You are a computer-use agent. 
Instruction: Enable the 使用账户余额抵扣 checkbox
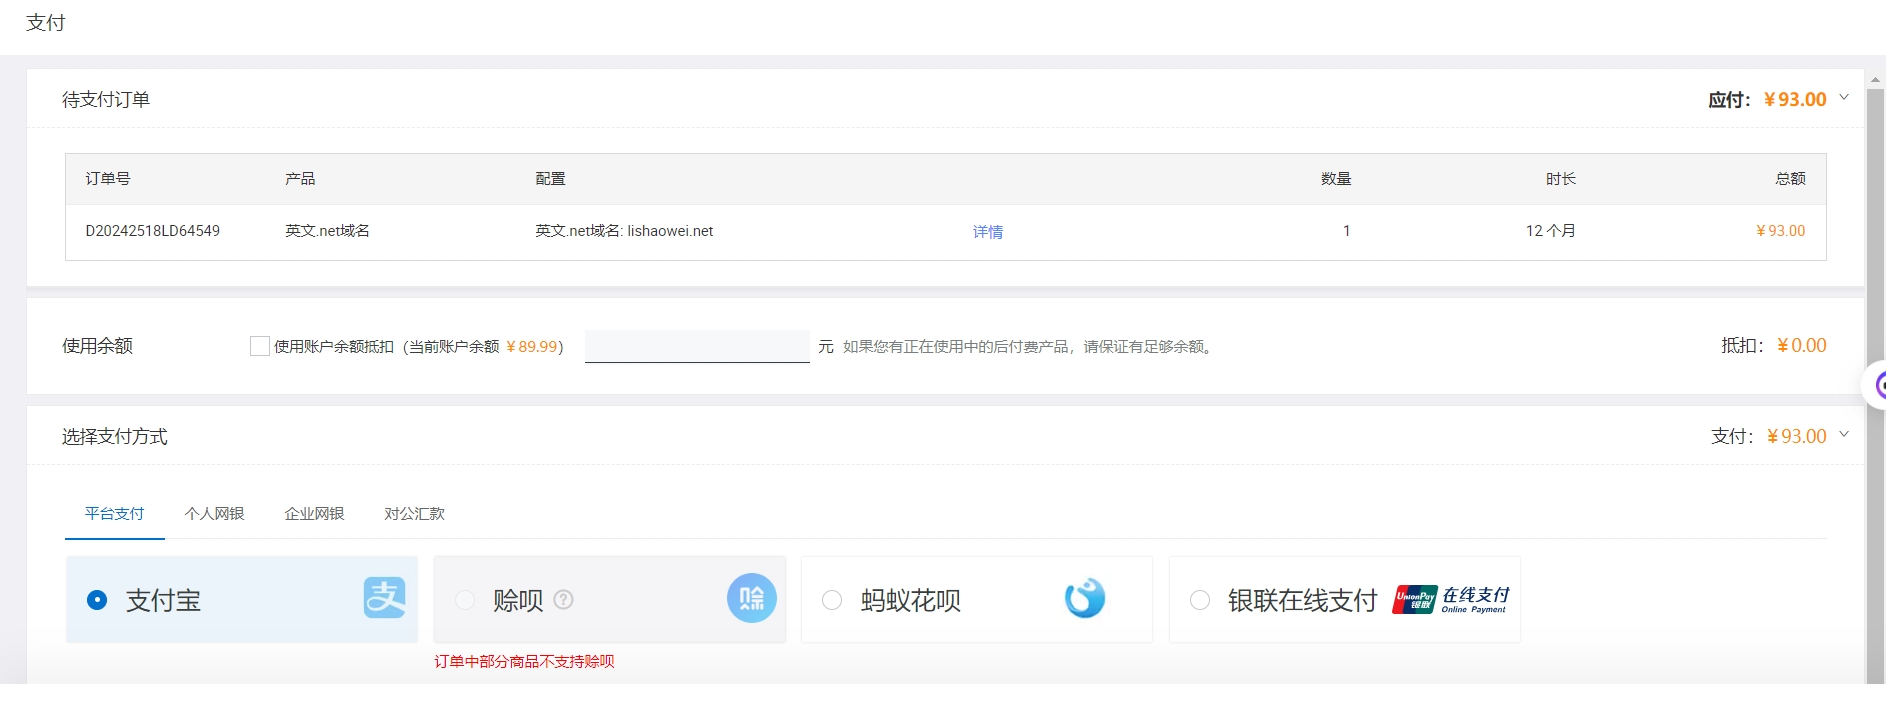[x=260, y=346]
